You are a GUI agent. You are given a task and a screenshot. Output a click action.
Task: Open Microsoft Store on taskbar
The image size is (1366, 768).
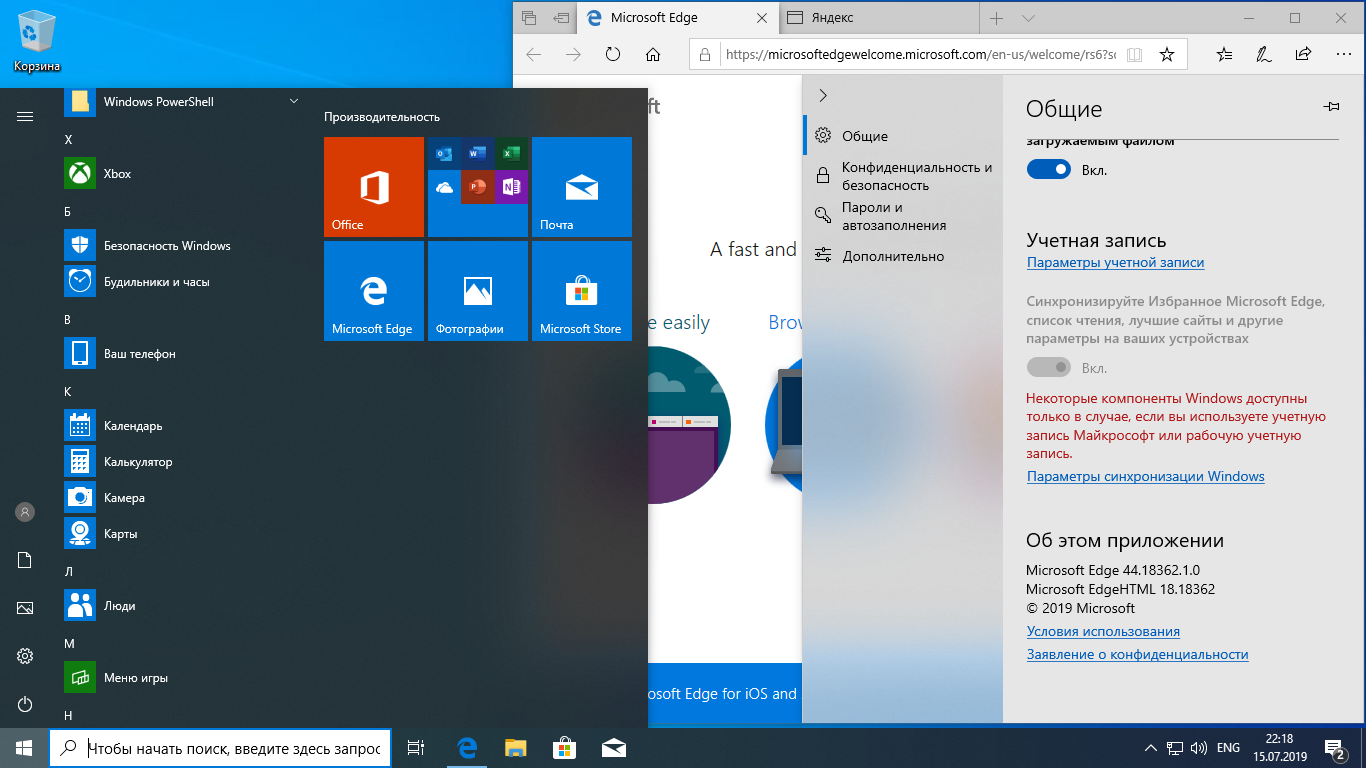[564, 747]
